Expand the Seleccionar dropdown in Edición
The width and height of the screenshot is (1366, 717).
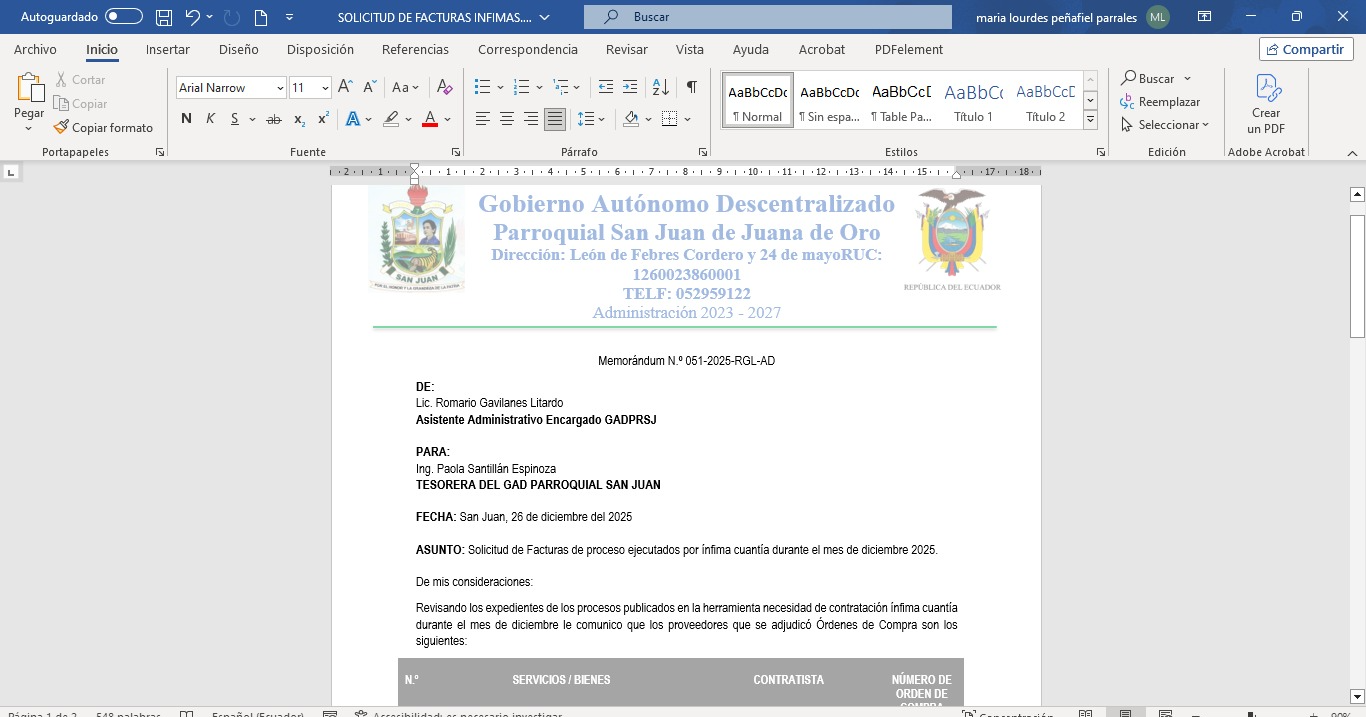[x=1166, y=125]
